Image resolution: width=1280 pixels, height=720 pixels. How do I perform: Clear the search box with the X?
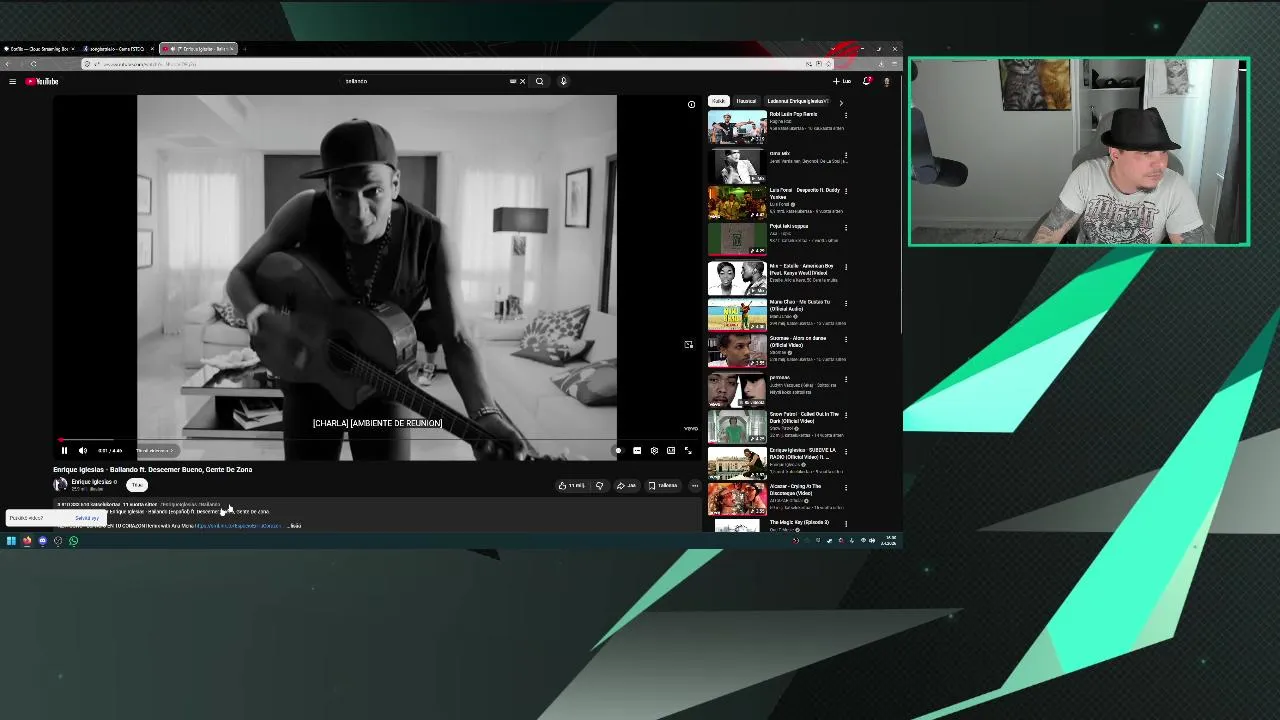pyautogui.click(x=522, y=81)
